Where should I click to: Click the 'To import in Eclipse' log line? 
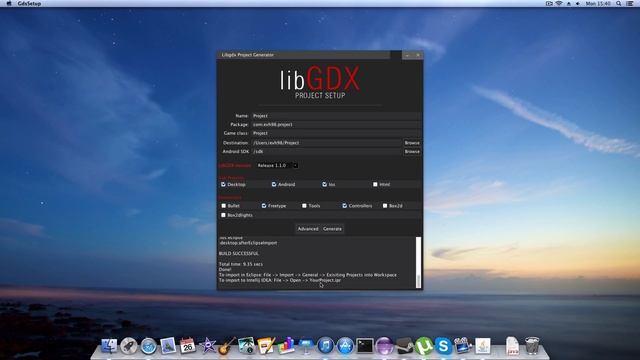[308, 275]
